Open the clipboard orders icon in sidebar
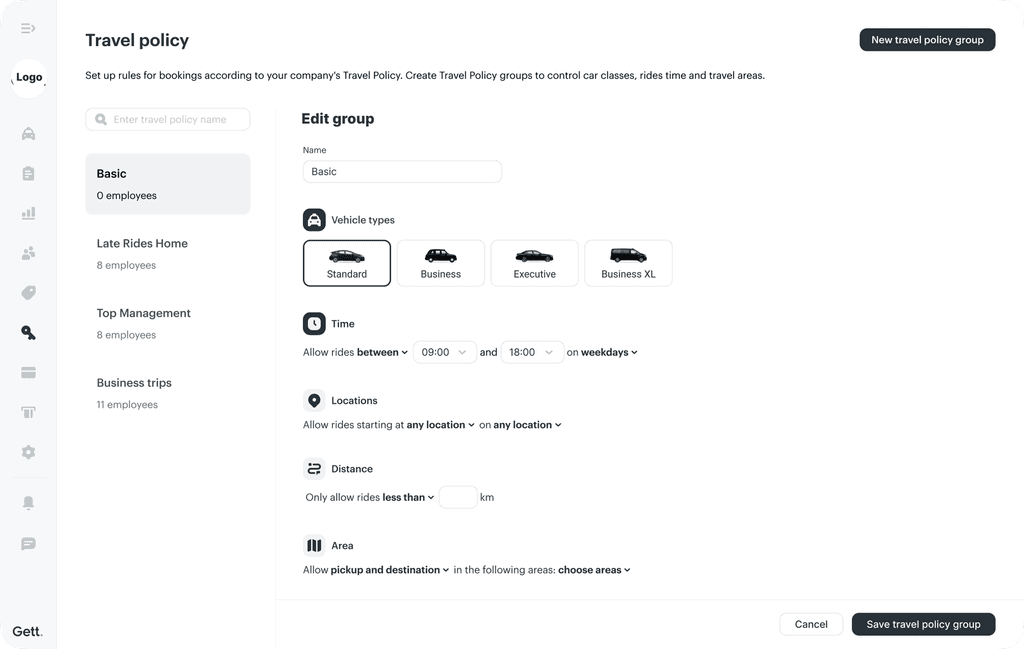Screen dimensions: 1024x649 [x=28, y=174]
